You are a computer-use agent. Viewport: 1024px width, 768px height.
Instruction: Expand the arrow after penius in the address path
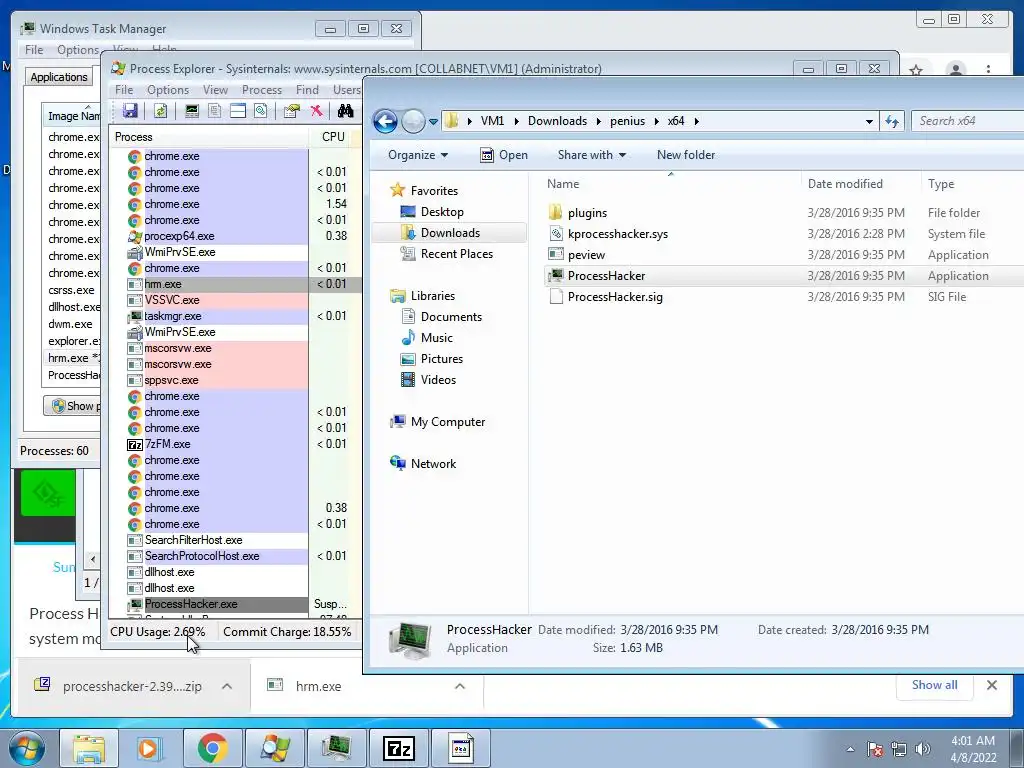point(656,121)
